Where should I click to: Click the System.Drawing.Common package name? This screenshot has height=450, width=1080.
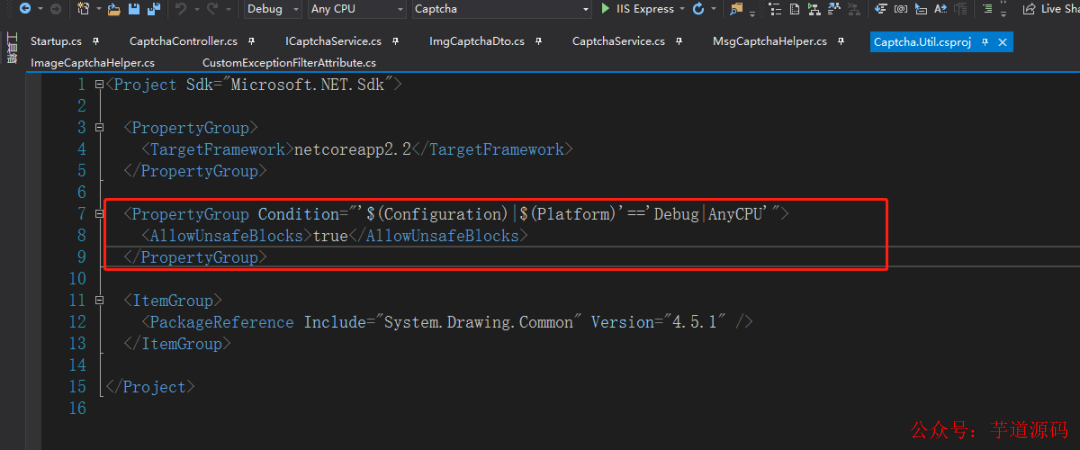(x=479, y=323)
